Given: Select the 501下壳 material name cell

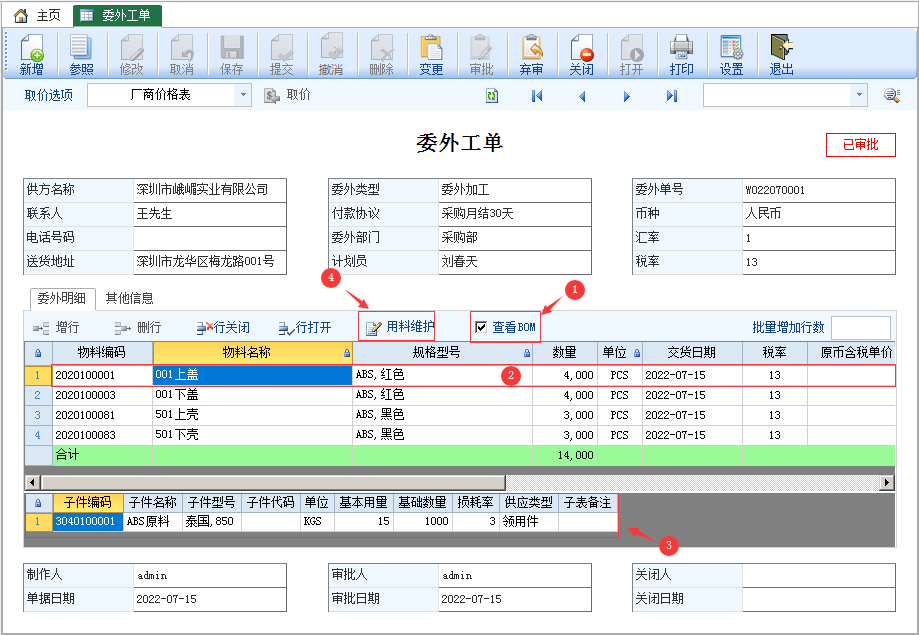Looking at the screenshot, I should pos(252,435).
